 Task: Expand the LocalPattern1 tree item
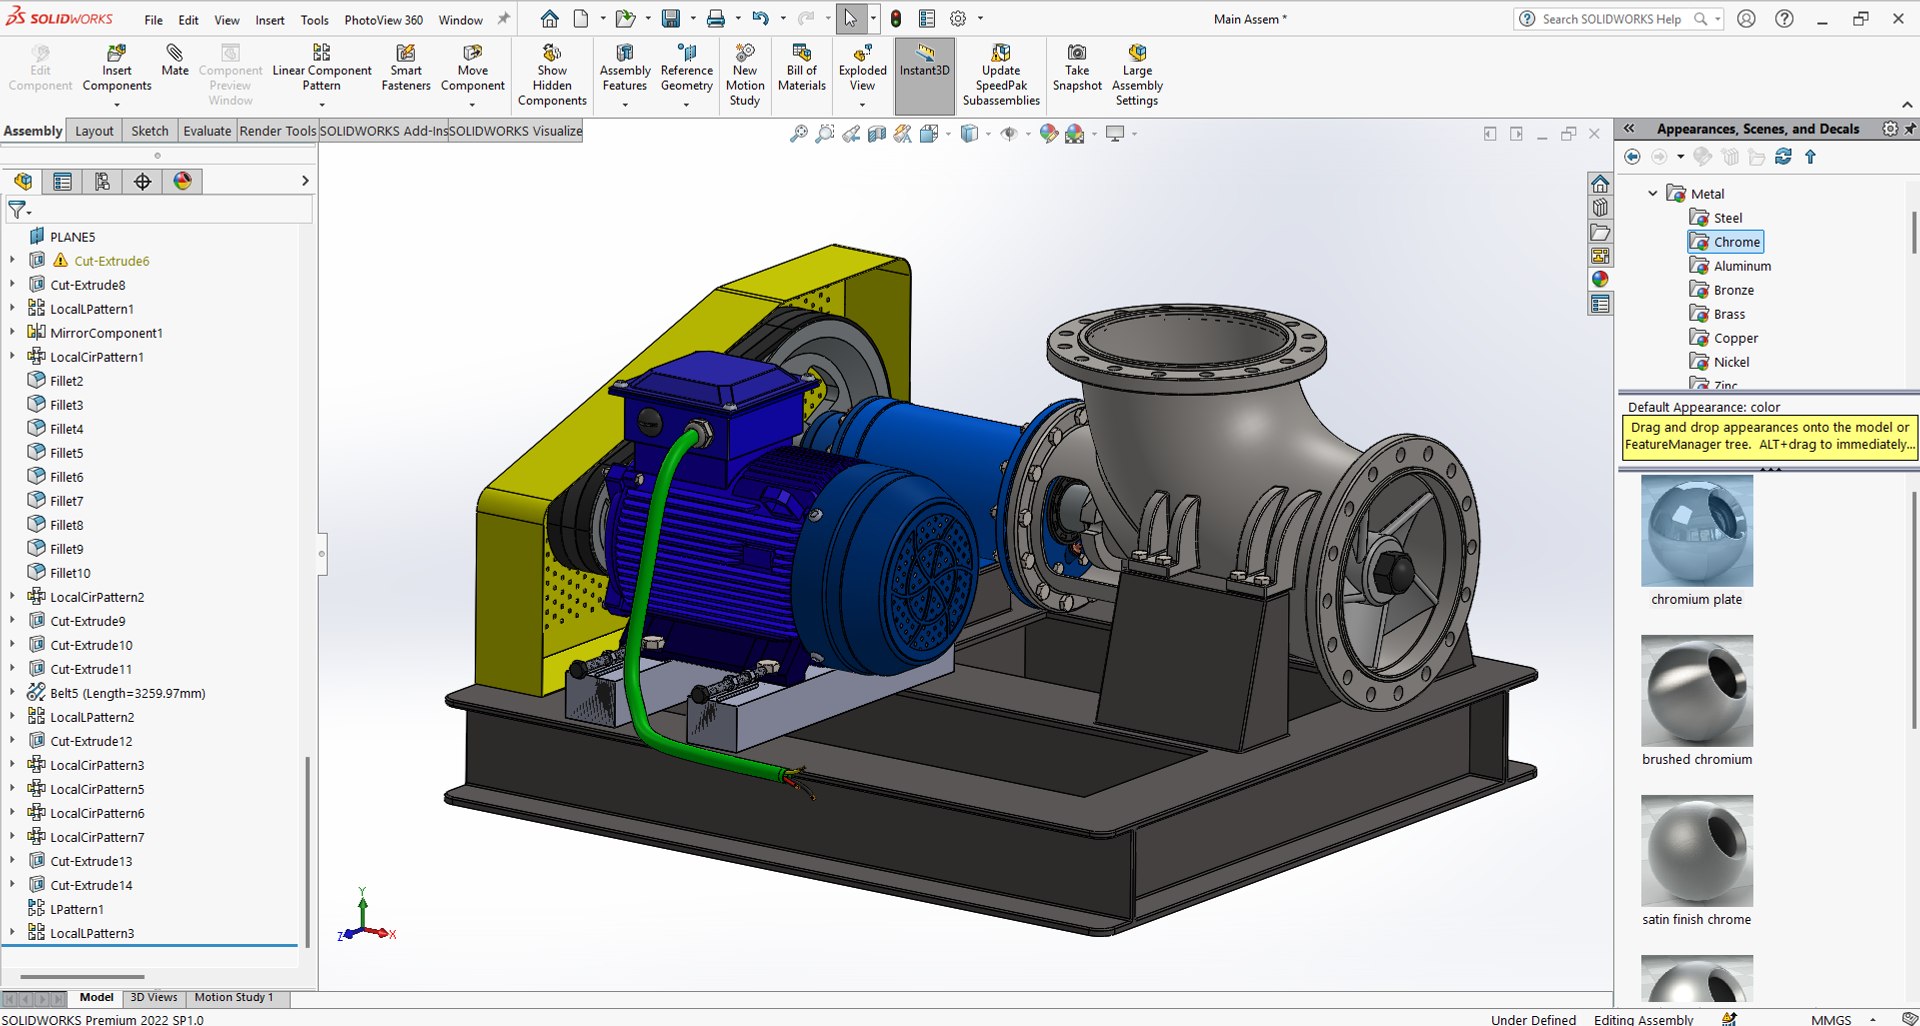(12, 308)
